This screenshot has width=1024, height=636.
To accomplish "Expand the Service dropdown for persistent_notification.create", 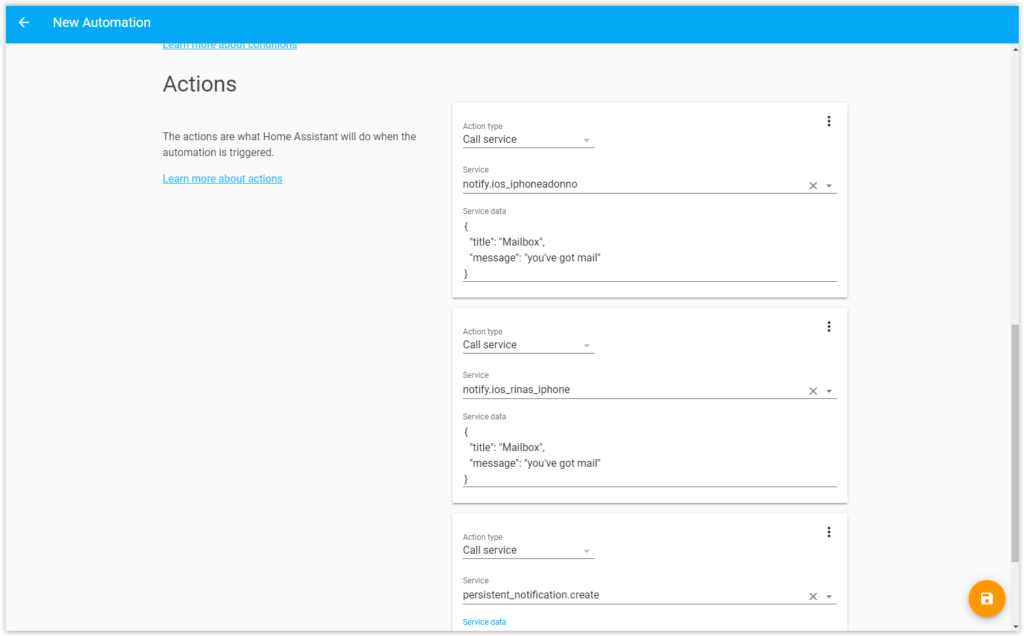I will [831, 595].
